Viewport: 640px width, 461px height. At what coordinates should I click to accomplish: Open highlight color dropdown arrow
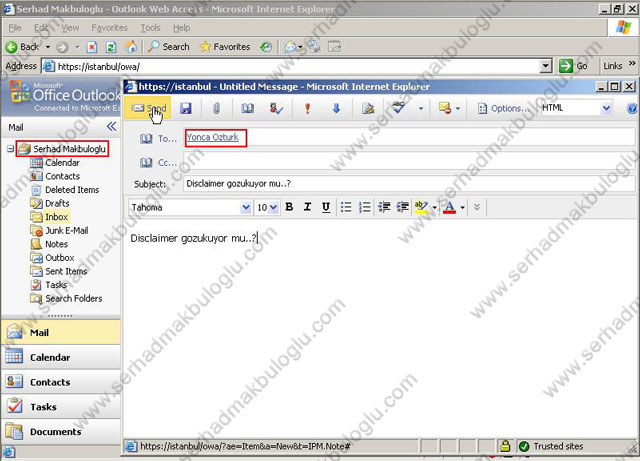click(x=434, y=207)
